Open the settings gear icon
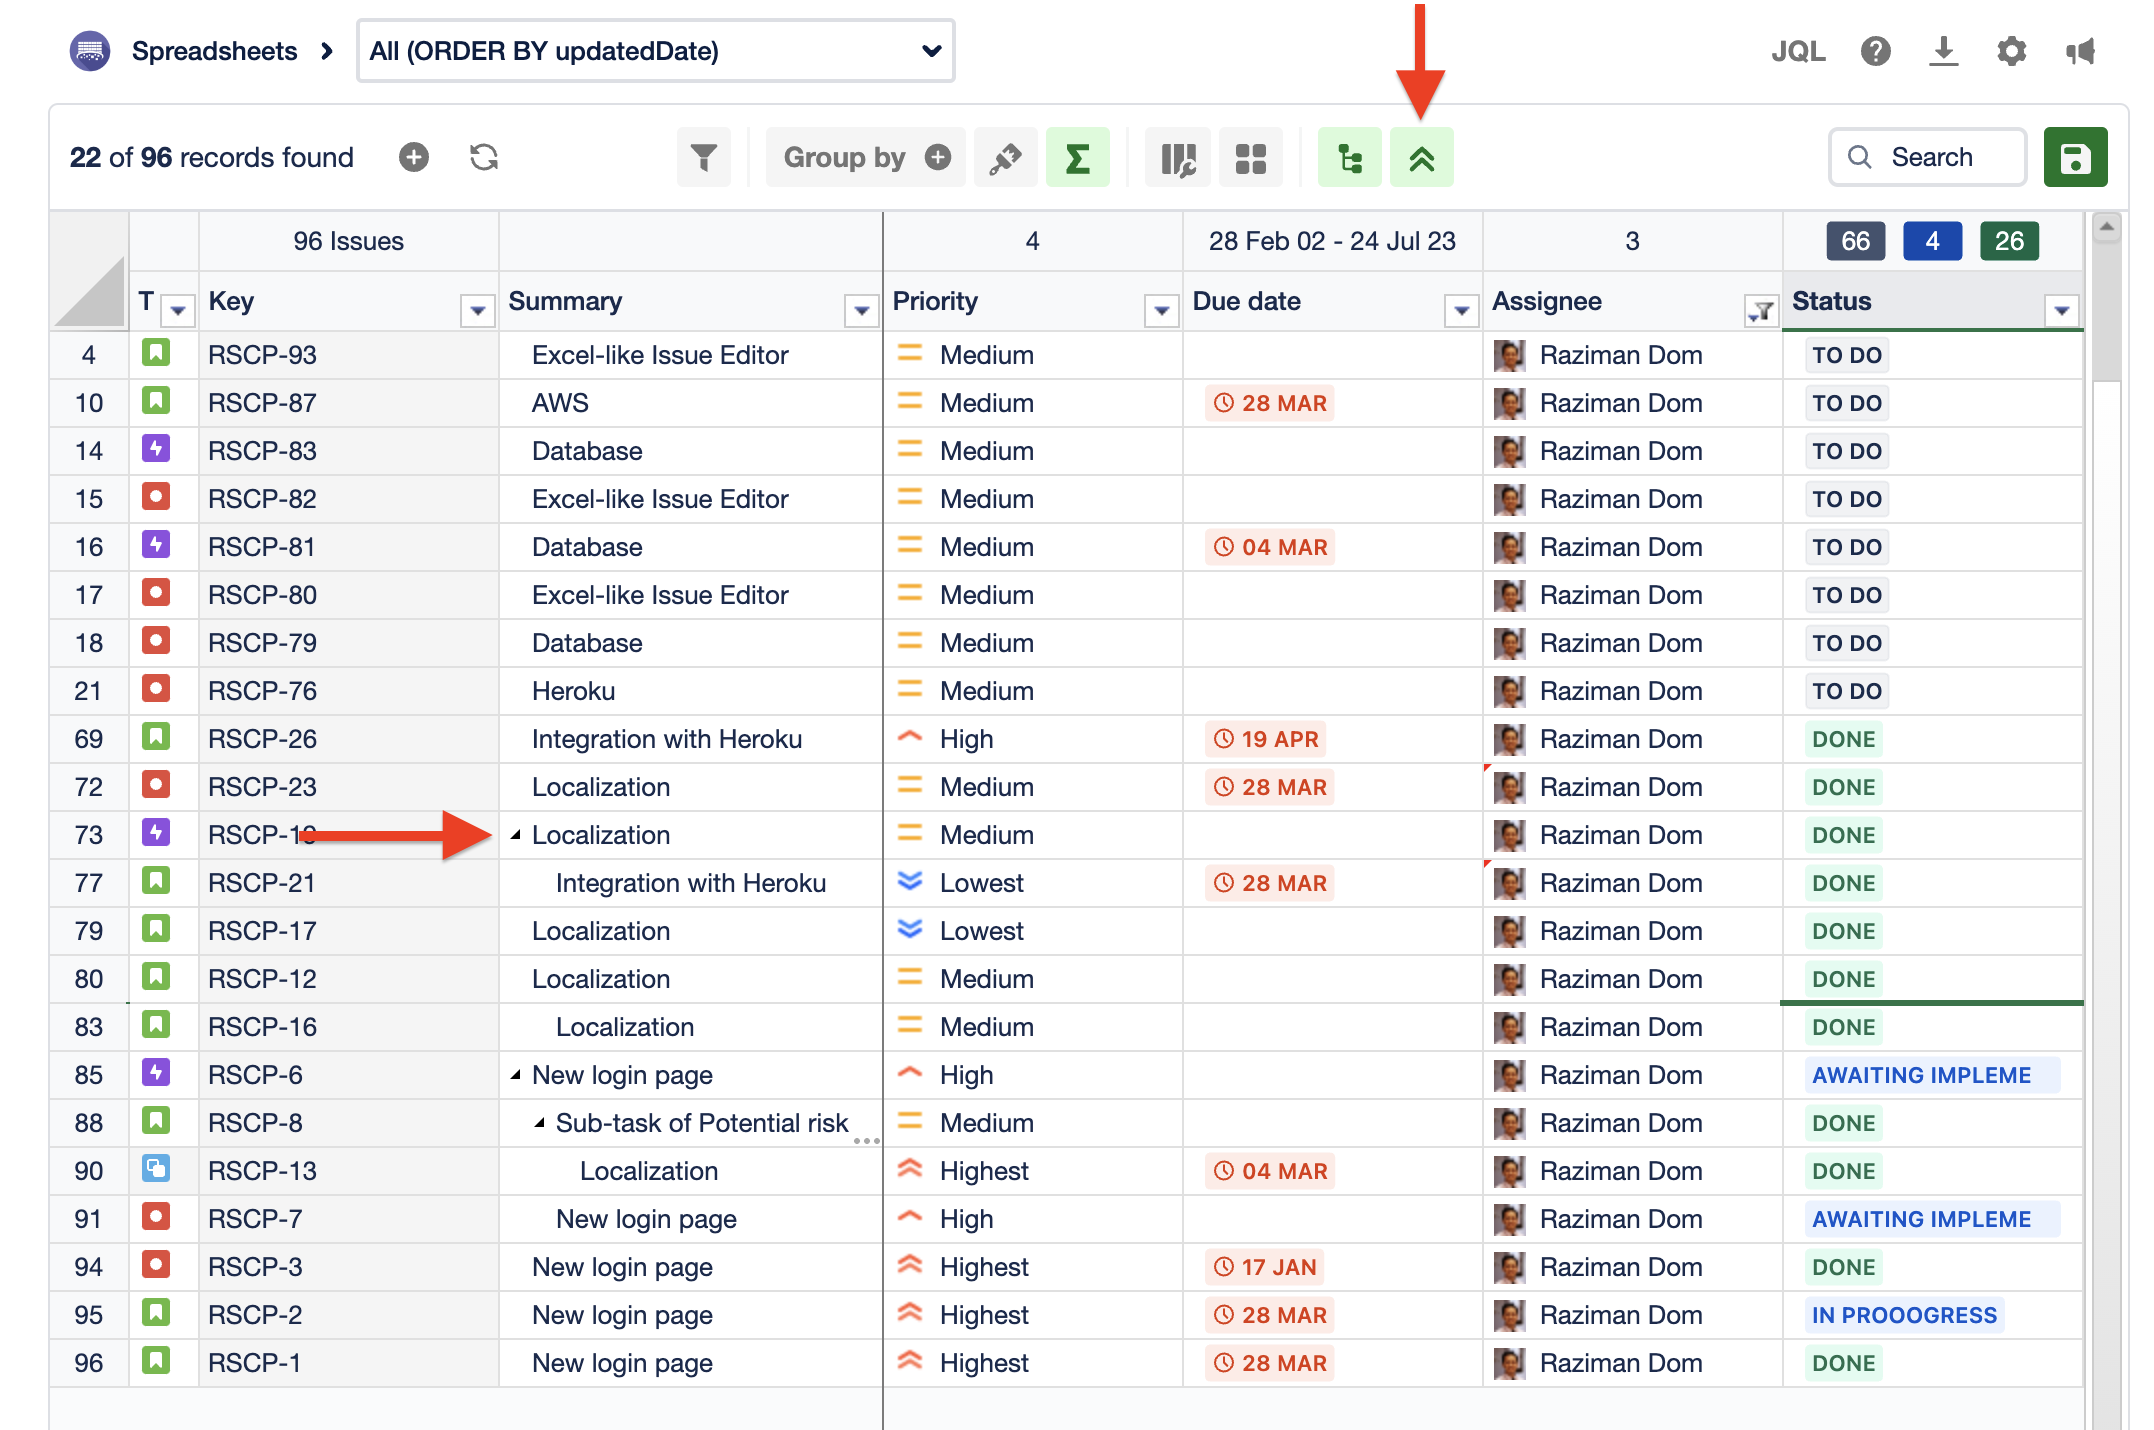Screen dimensions: 2154x1430 (x=2011, y=51)
